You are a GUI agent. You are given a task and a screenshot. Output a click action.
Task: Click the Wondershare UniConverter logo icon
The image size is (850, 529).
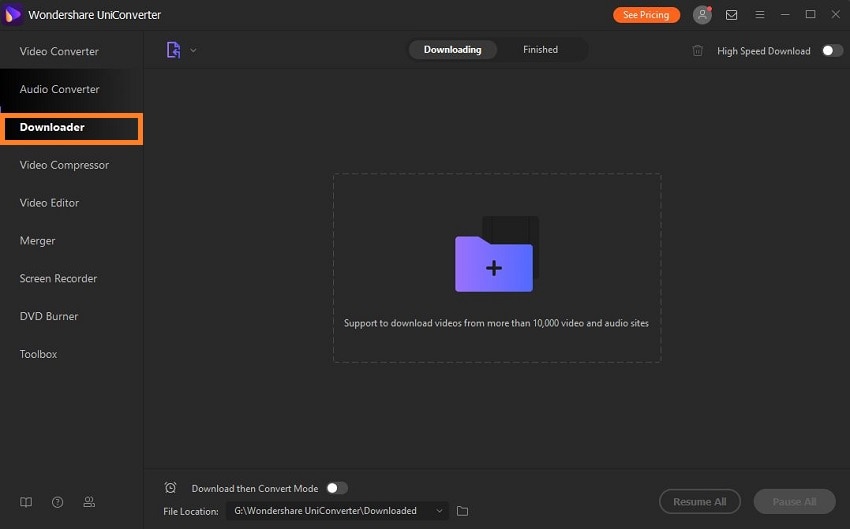tap(12, 15)
